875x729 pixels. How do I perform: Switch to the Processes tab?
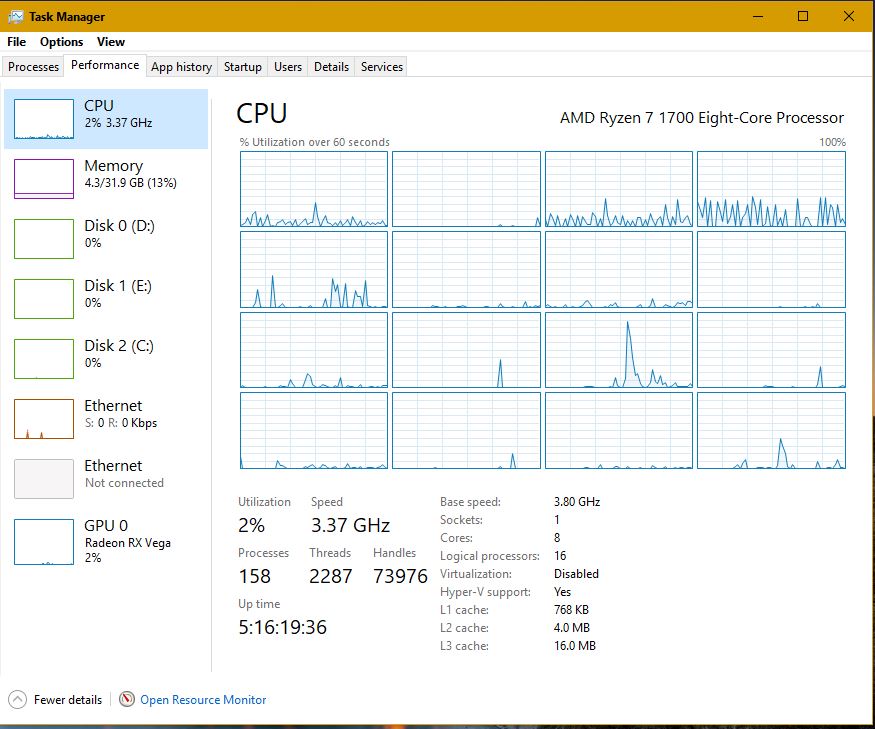[x=33, y=66]
